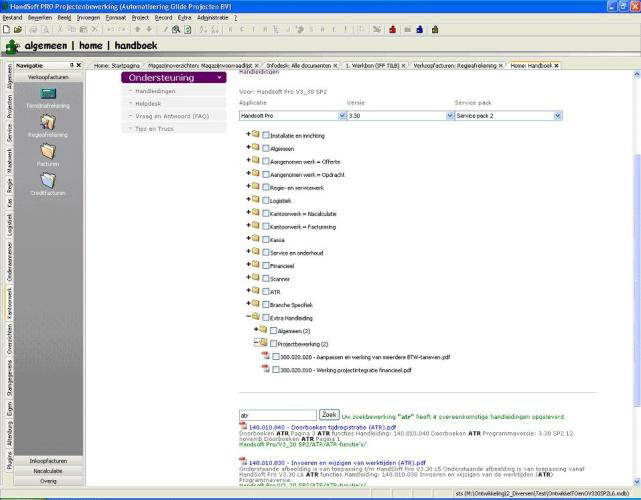Click the search input containing 'atr'
This screenshot has height=500, width=641.
tap(278, 415)
